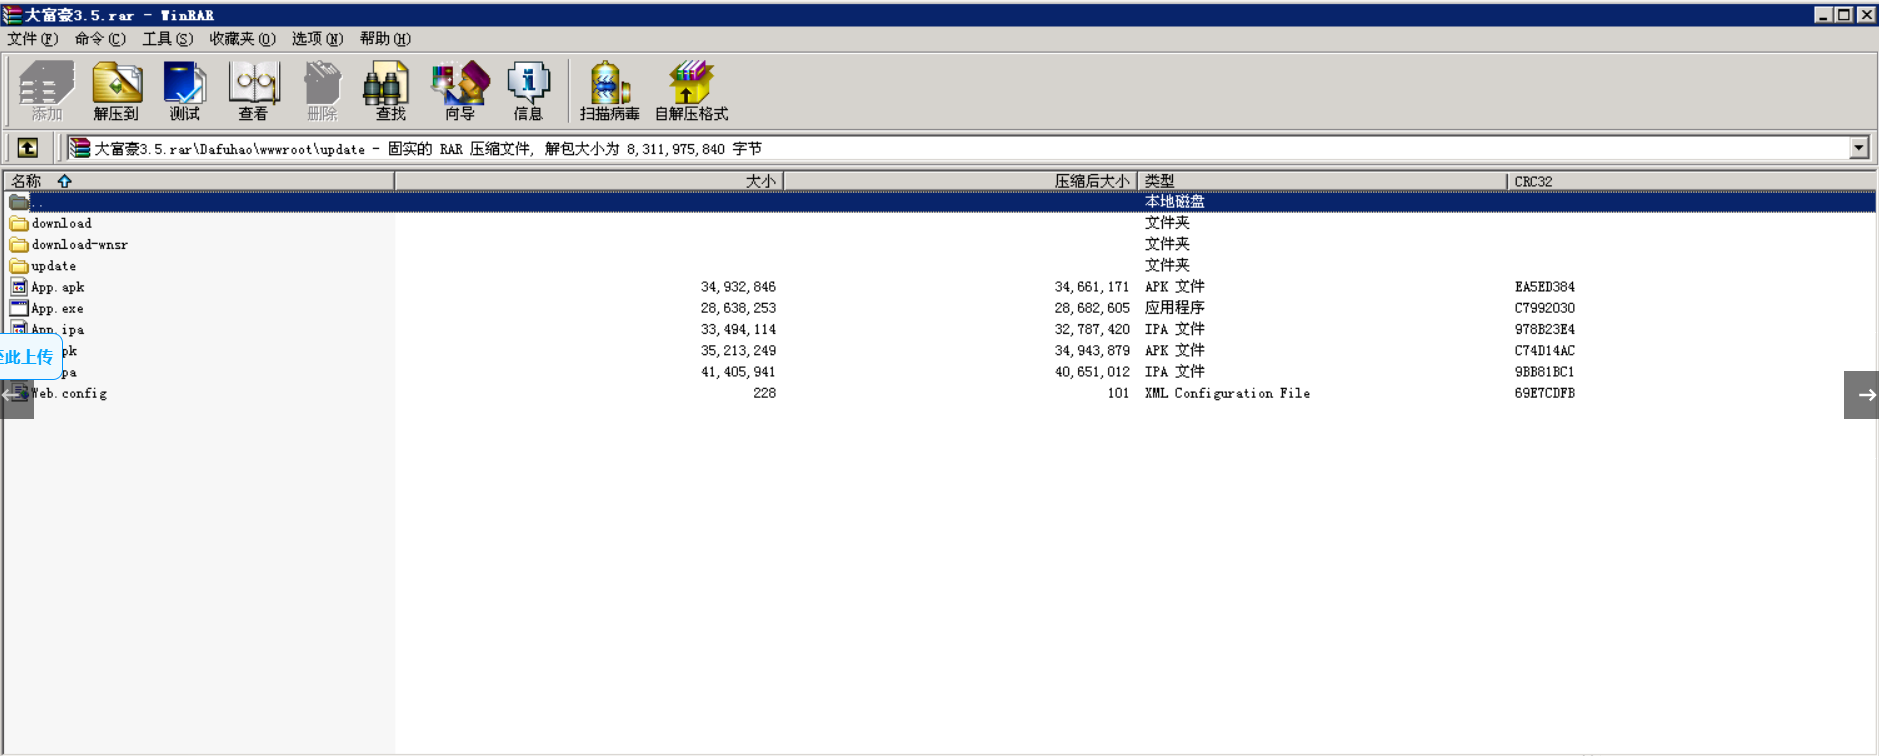Click the 应用程序 type cell
This screenshot has width=1879, height=756.
pos(1175,308)
